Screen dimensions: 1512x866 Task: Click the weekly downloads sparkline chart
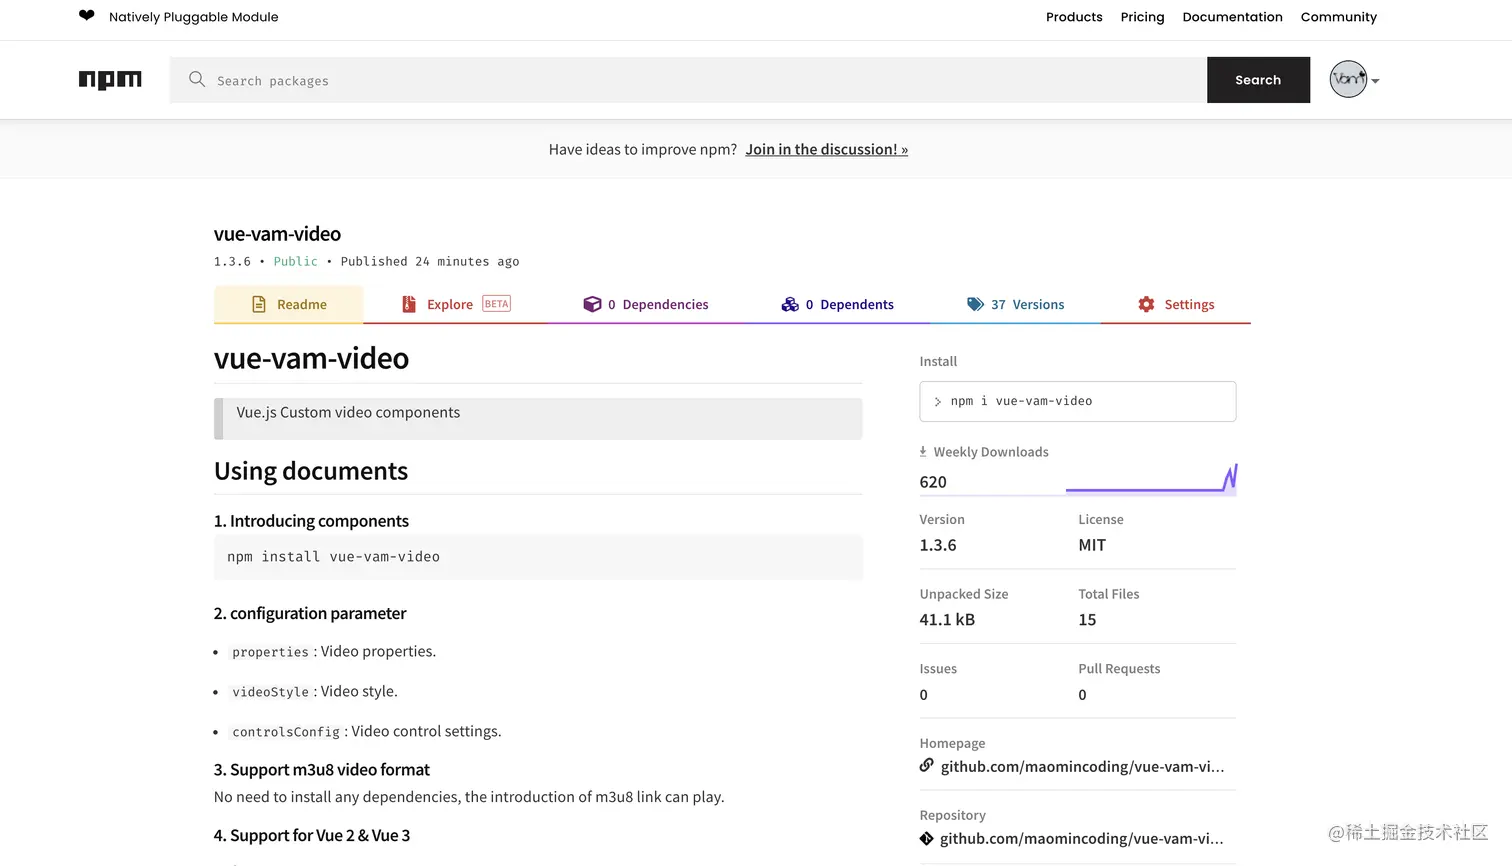pyautogui.click(x=1151, y=479)
